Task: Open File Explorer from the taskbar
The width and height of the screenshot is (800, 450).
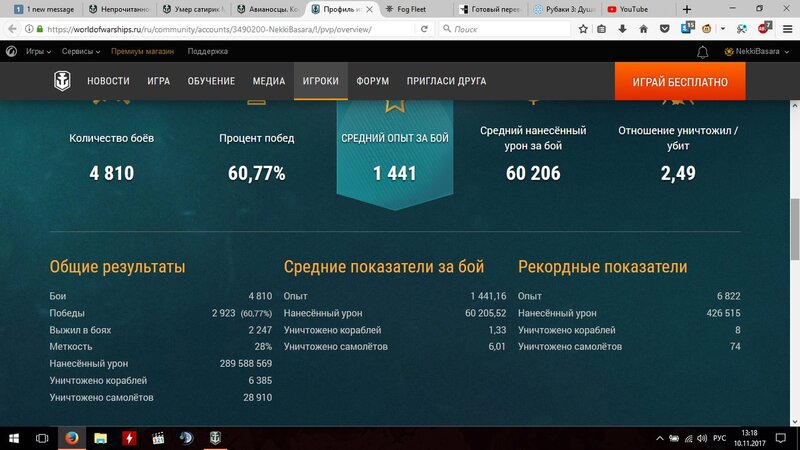Action: pyautogui.click(x=101, y=438)
